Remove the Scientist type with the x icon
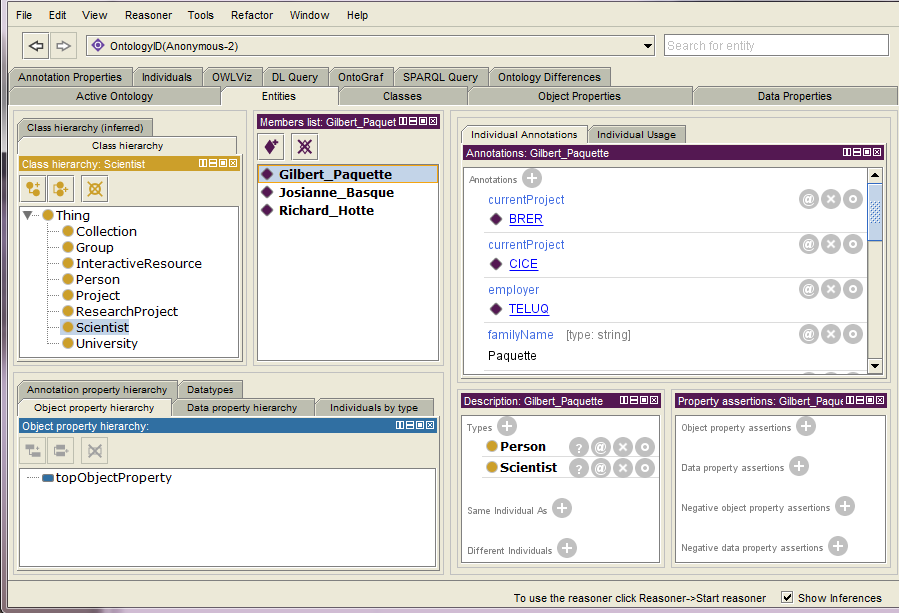Viewport: 899px width, 613px height. point(622,468)
